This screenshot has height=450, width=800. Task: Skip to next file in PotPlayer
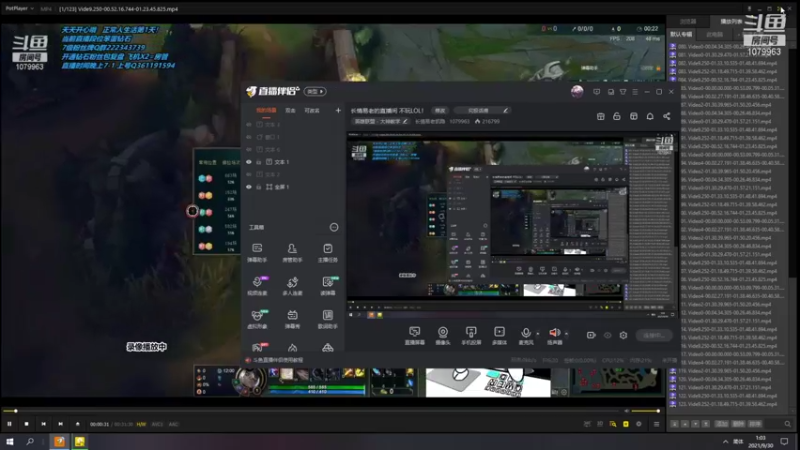click(x=60, y=424)
